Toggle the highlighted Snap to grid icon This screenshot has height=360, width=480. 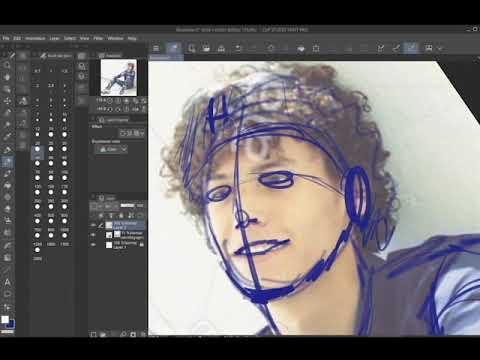click(x=412, y=48)
